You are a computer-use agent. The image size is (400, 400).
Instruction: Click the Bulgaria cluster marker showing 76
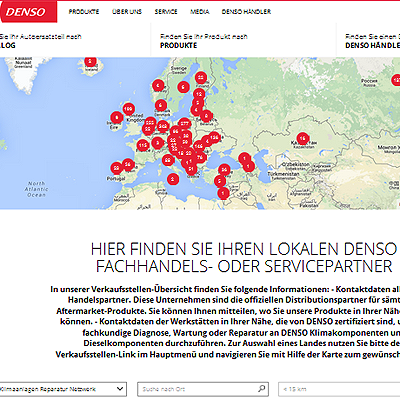point(200,157)
